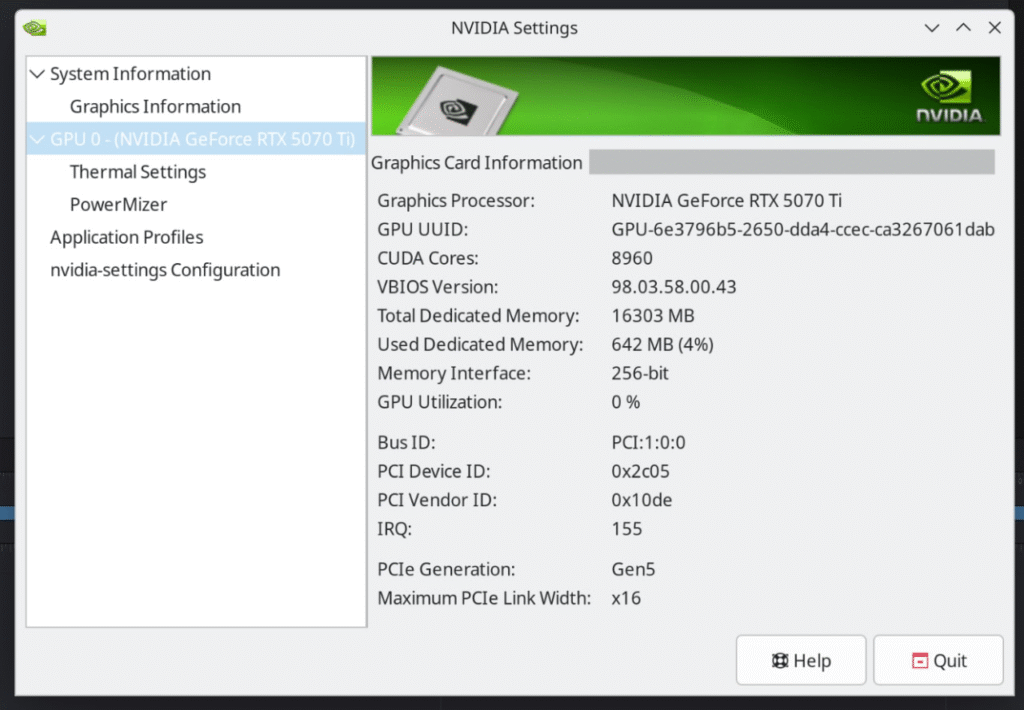Close the NVIDIA Settings window
The image size is (1024, 710).
(995, 27)
